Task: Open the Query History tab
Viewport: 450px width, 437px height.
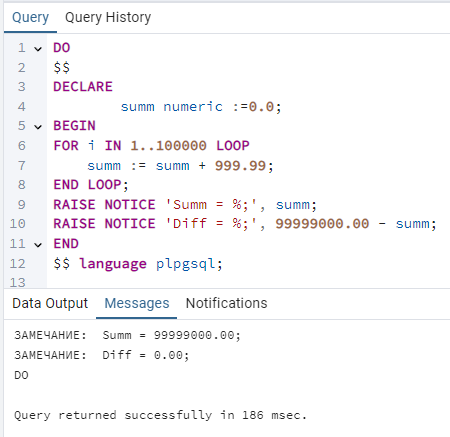Action: pos(108,17)
